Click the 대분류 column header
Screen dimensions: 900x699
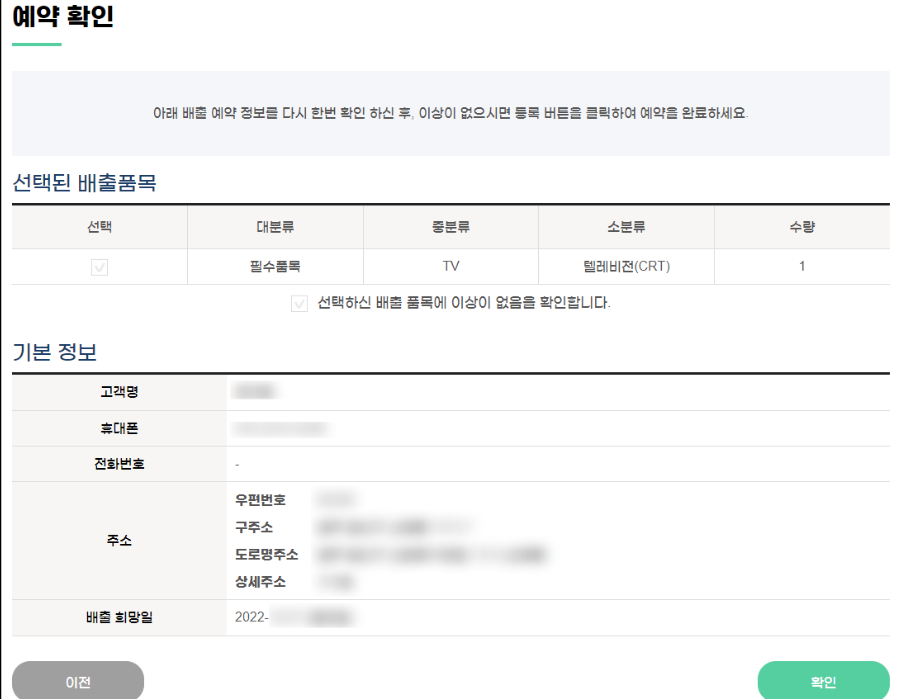pos(275,227)
